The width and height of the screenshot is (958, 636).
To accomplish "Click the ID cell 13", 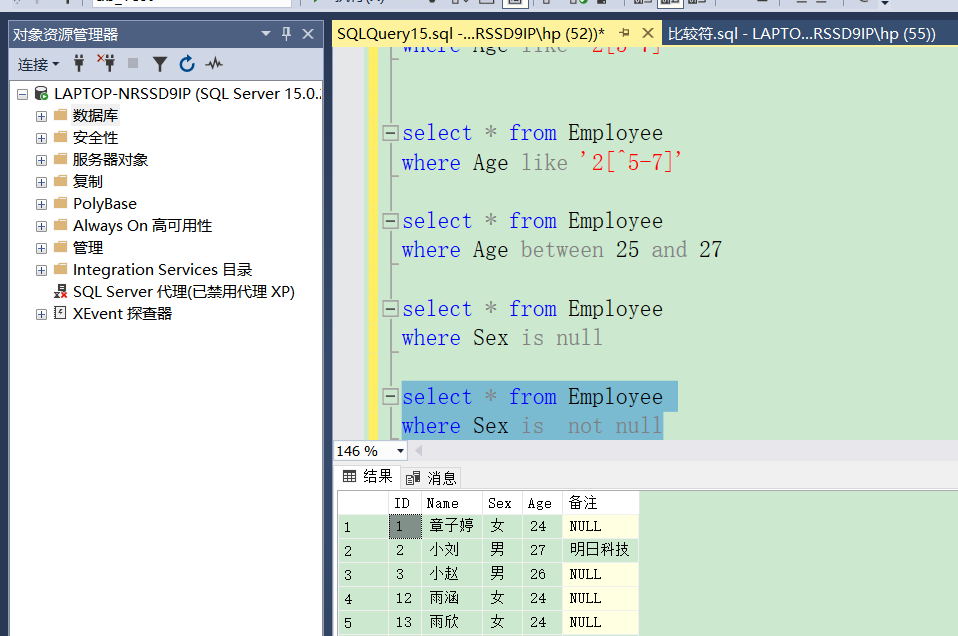I will pos(404,622).
